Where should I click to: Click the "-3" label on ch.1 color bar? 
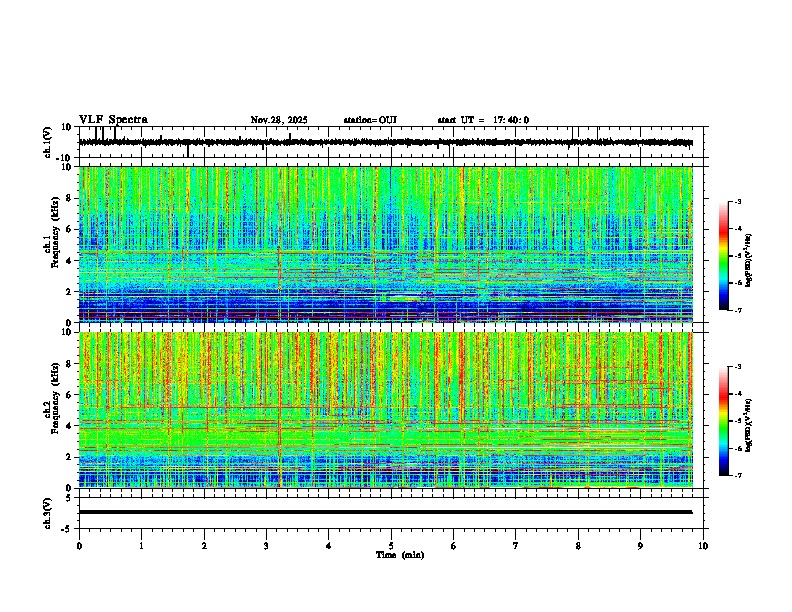(738, 201)
